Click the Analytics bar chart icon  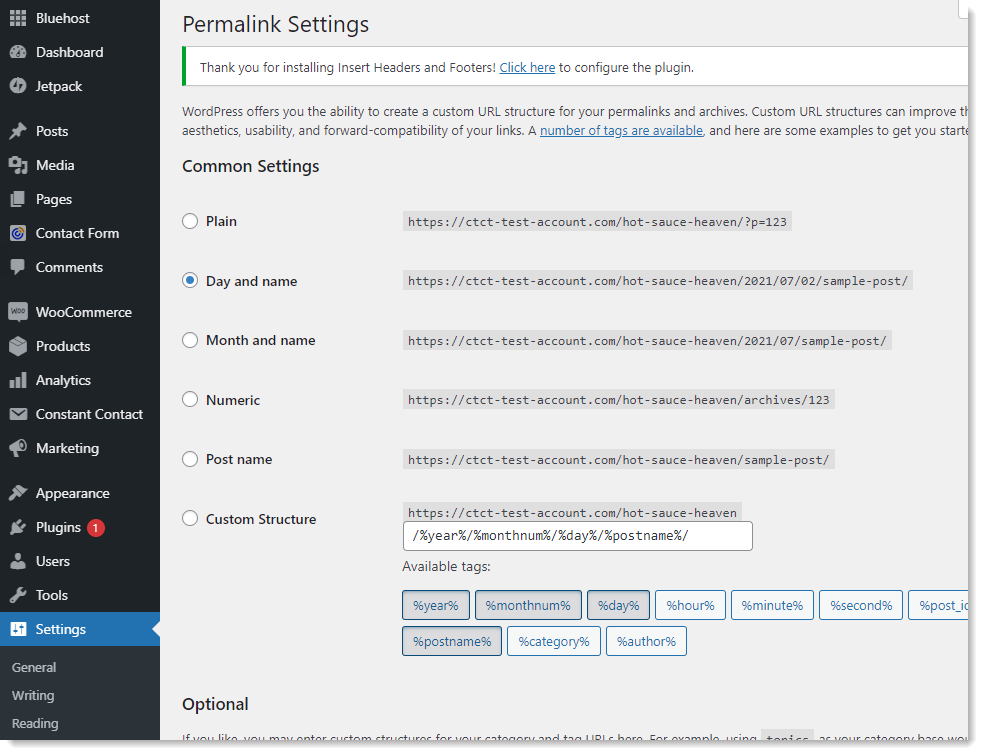click(x=18, y=380)
